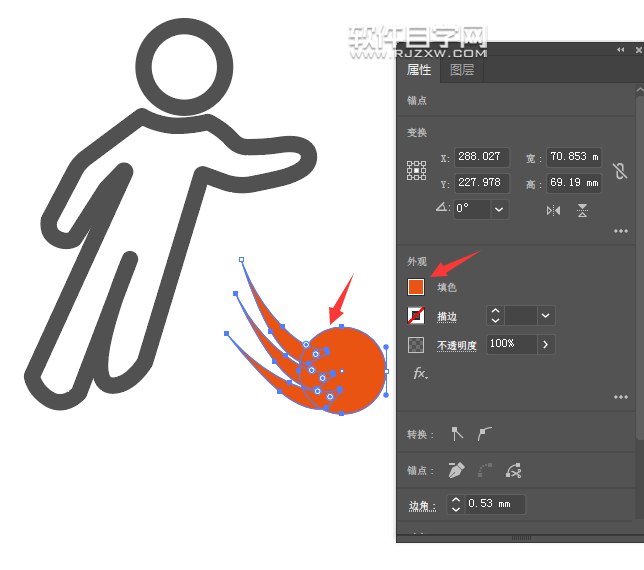Viewport: 644px width, 570px height.
Task: Toggle the constrain proportions link icon
Action: 620,170
